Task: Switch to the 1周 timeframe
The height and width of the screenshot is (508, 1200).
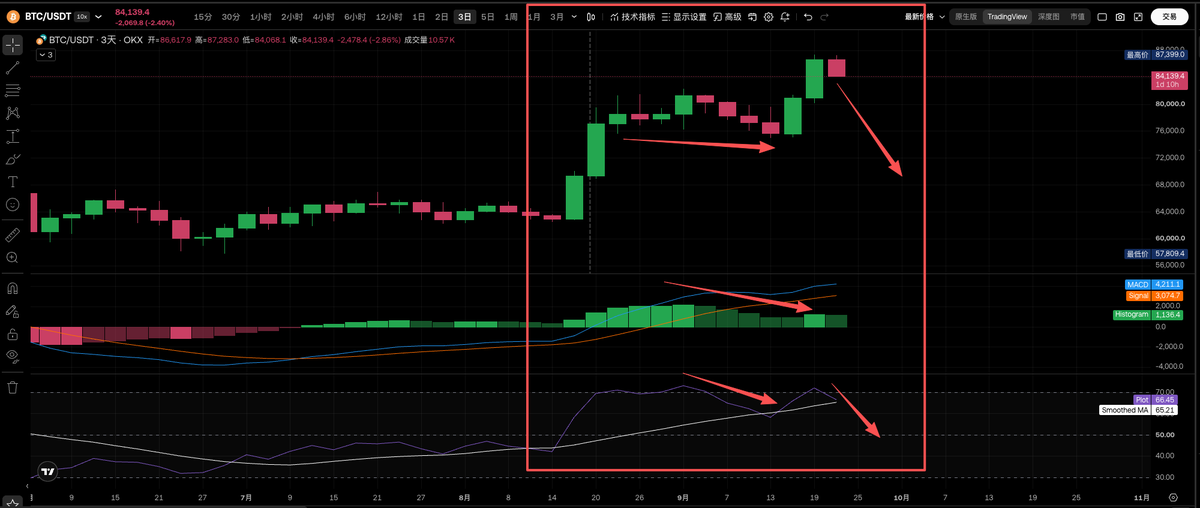Action: click(511, 17)
